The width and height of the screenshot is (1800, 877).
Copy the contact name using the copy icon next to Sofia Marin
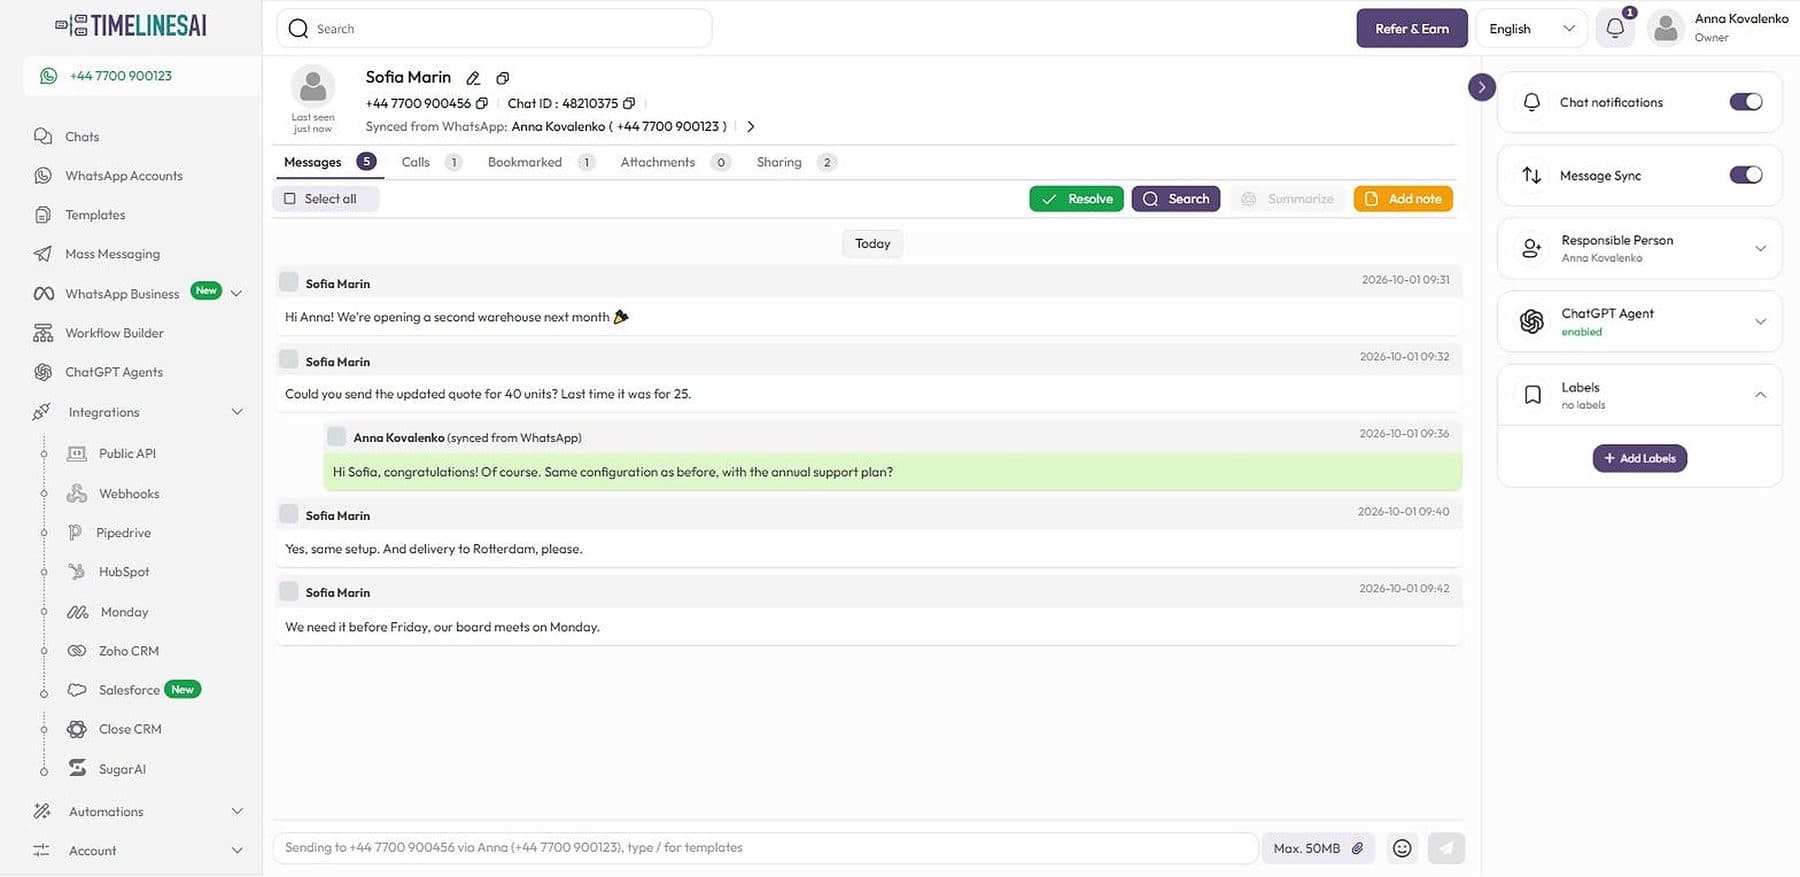[x=503, y=78]
